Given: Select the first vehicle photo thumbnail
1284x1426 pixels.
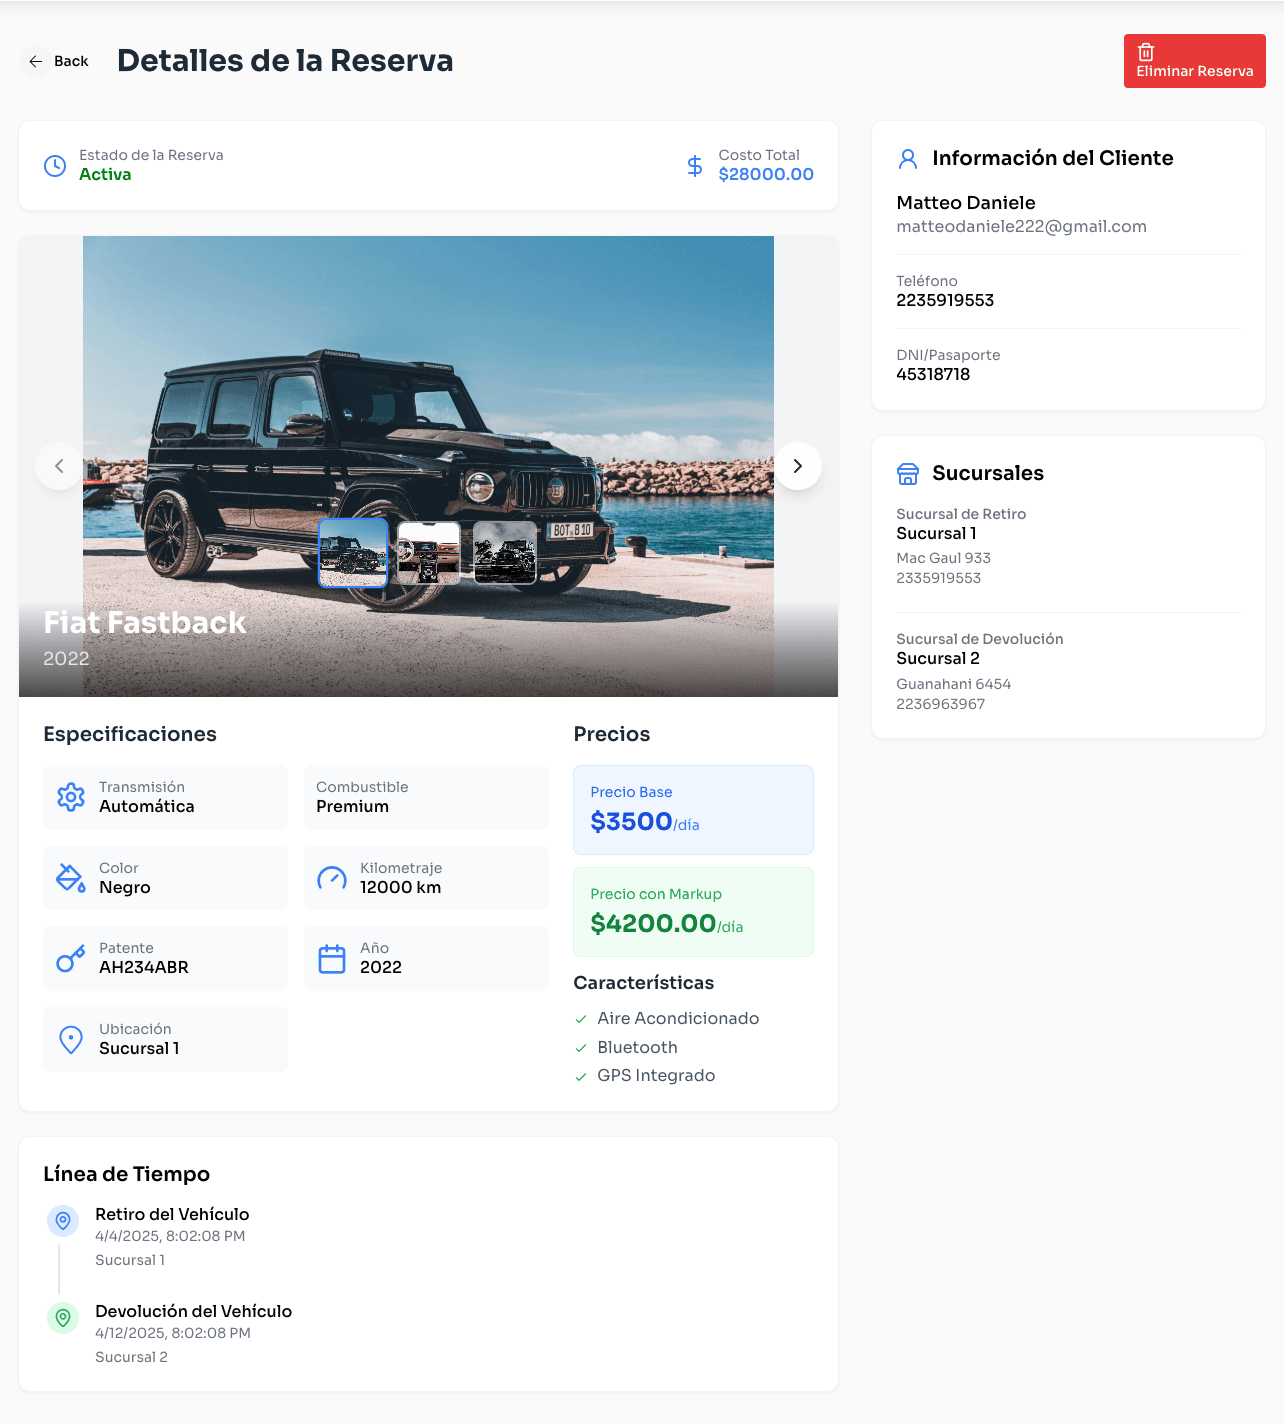Looking at the screenshot, I should point(353,552).
